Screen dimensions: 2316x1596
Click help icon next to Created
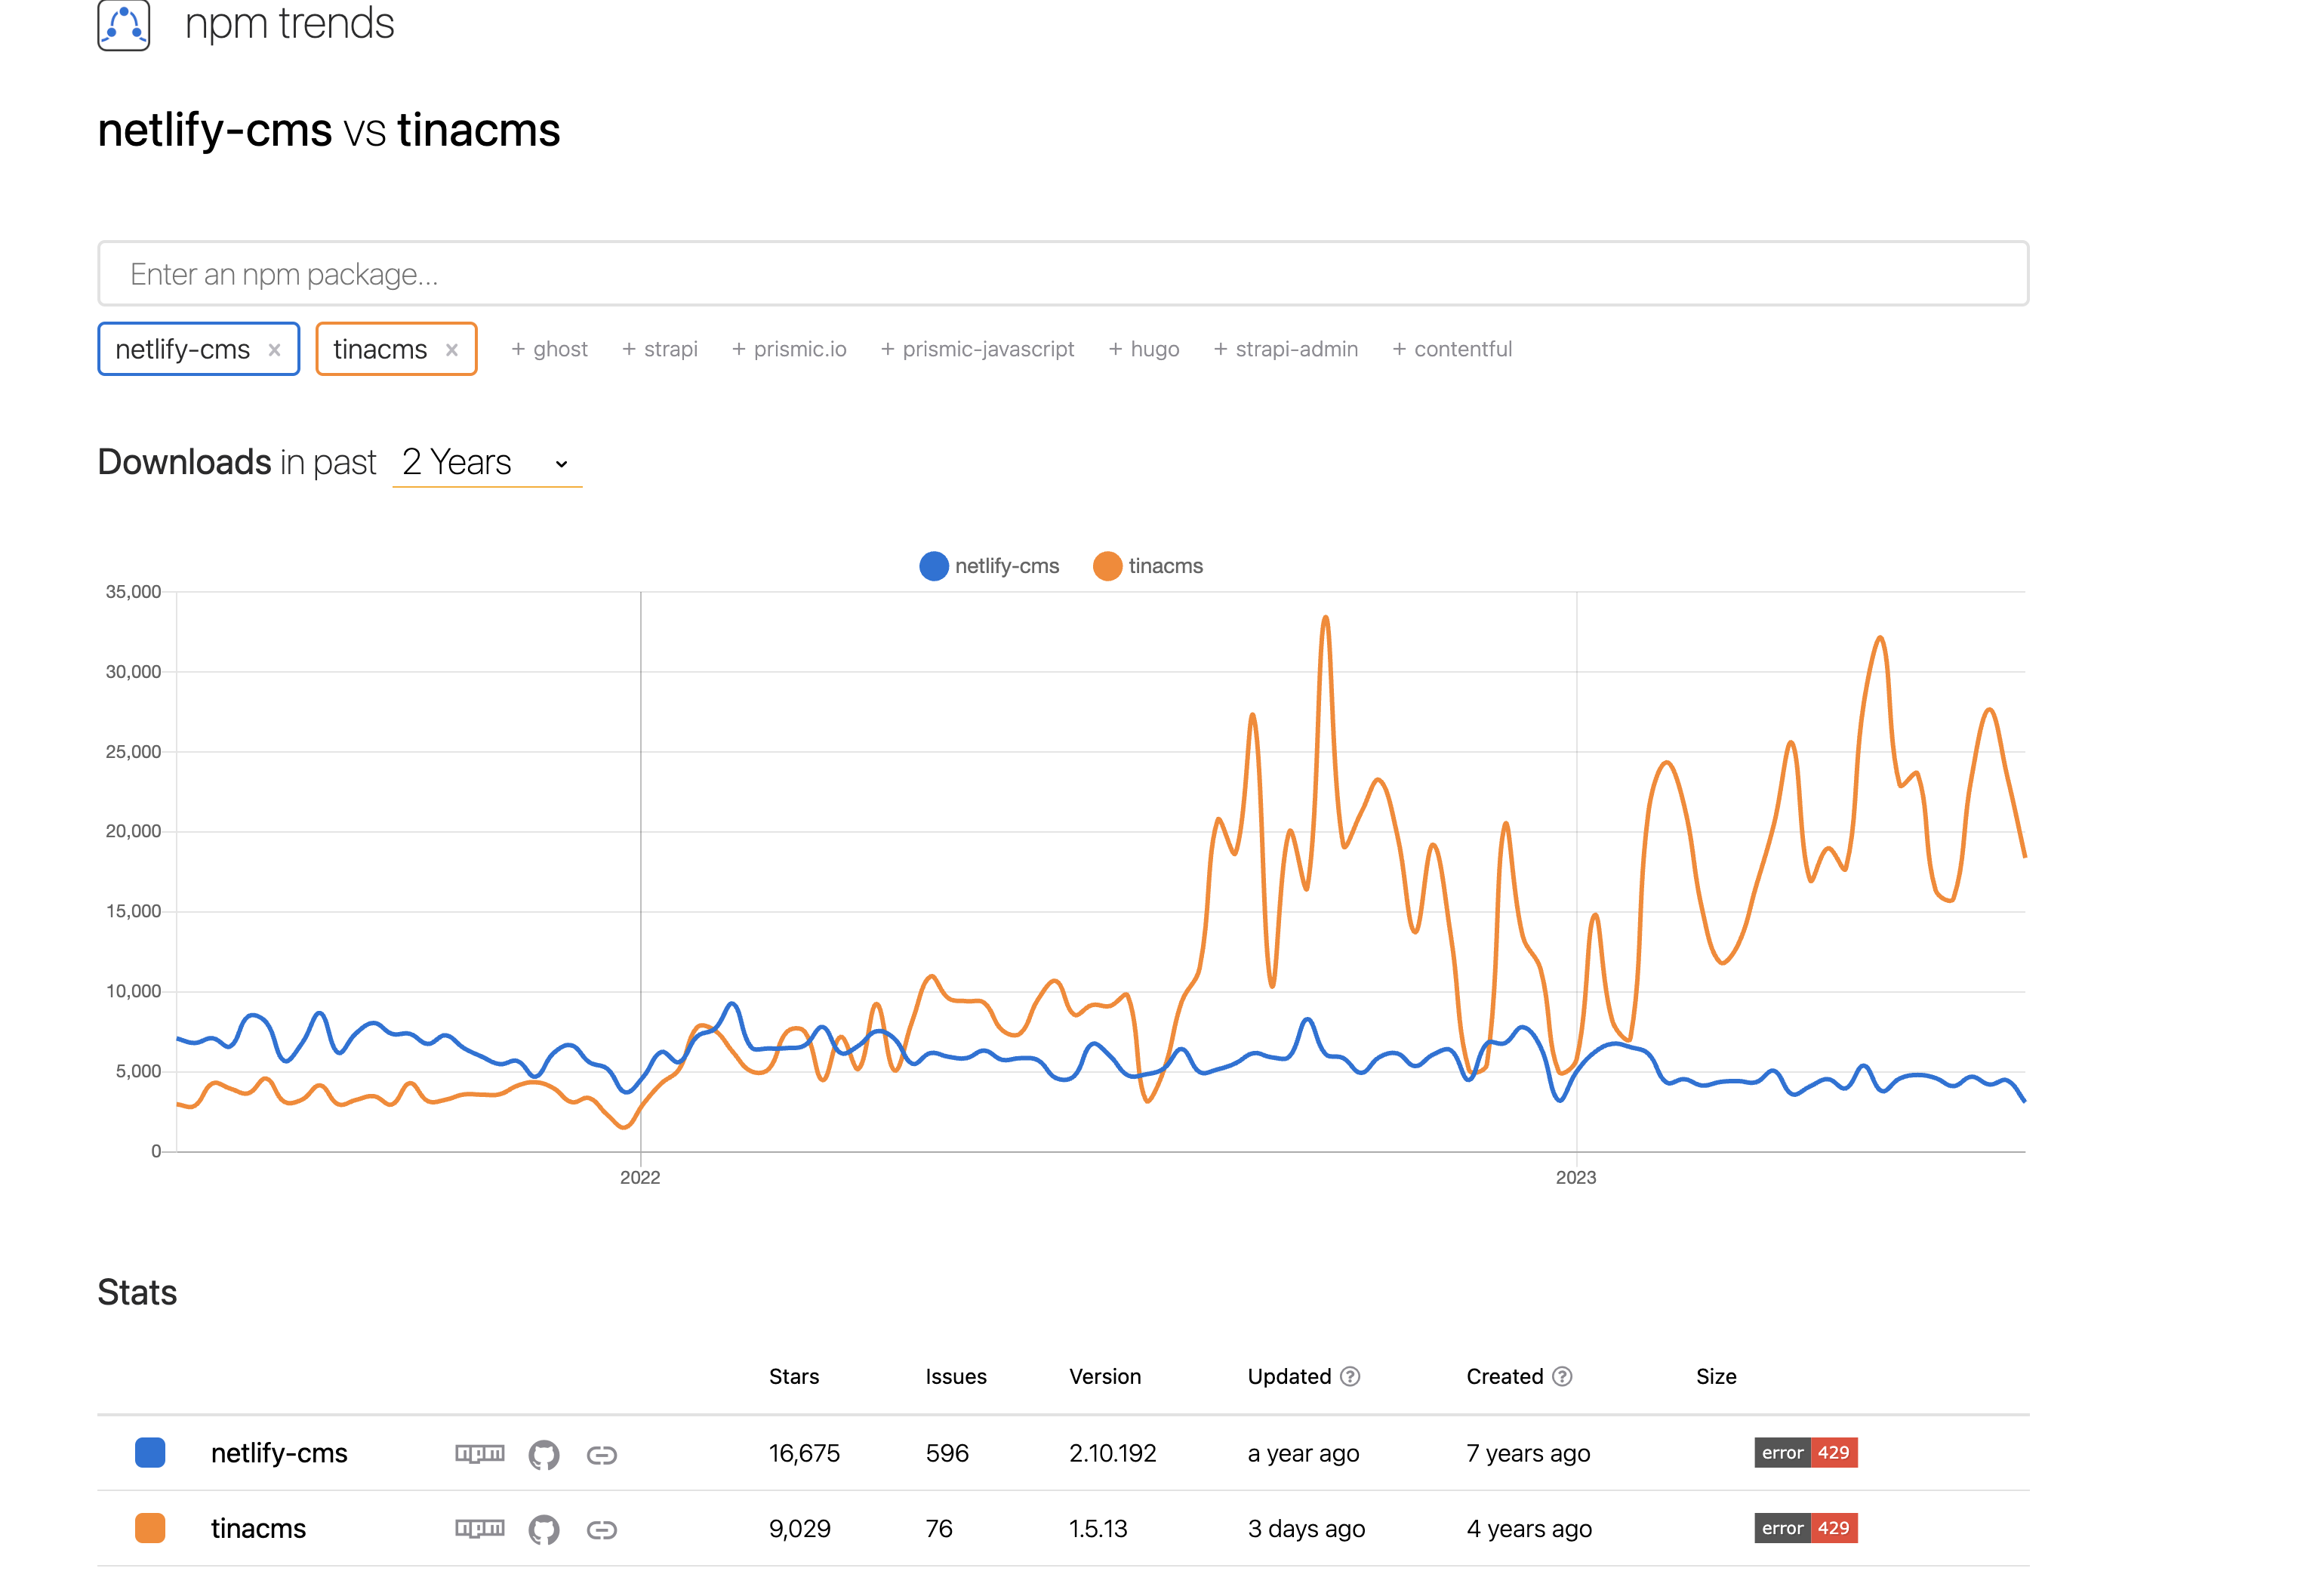click(x=1562, y=1376)
